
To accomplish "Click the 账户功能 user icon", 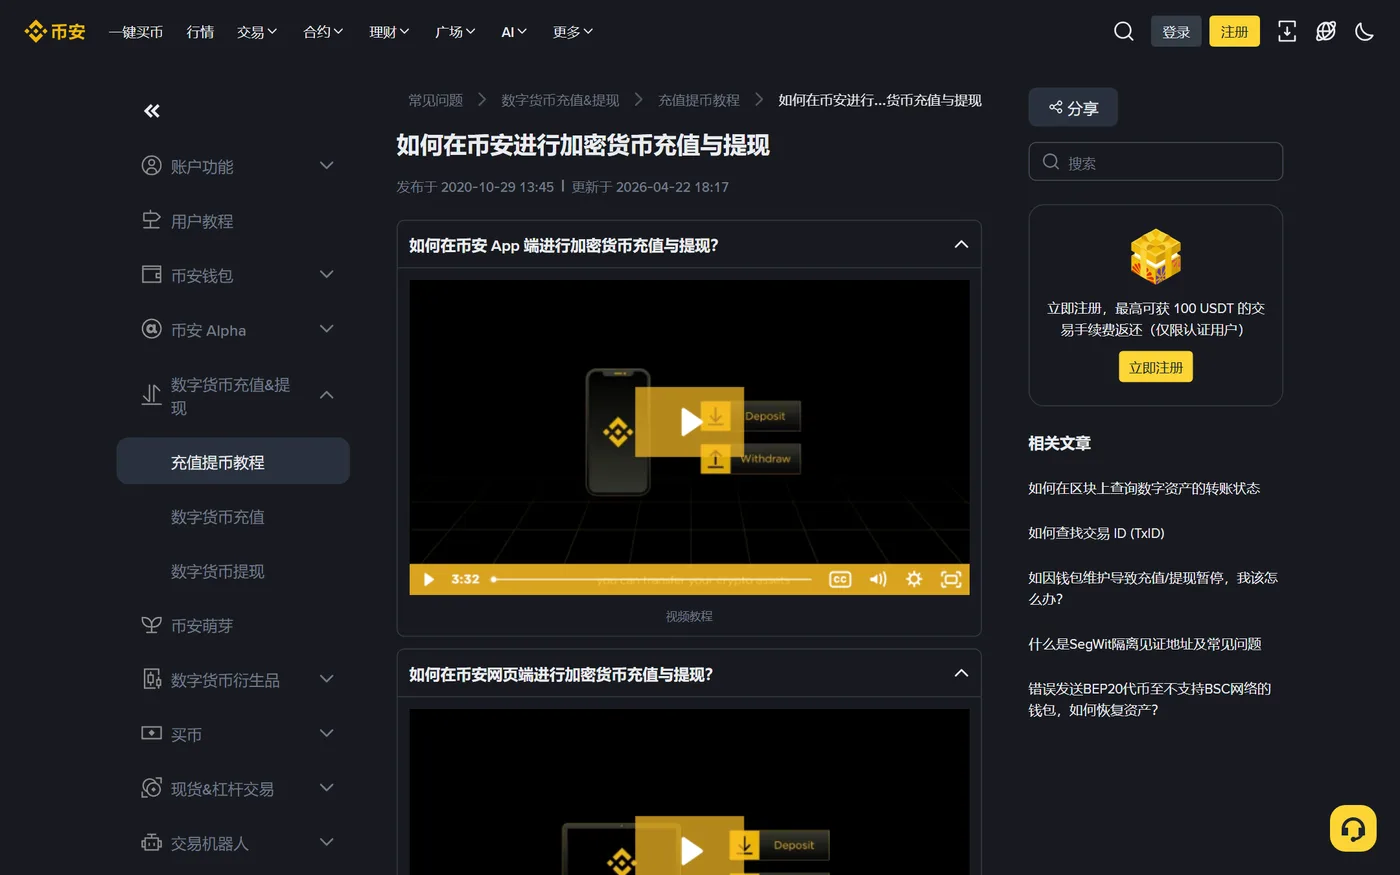I will 151,166.
